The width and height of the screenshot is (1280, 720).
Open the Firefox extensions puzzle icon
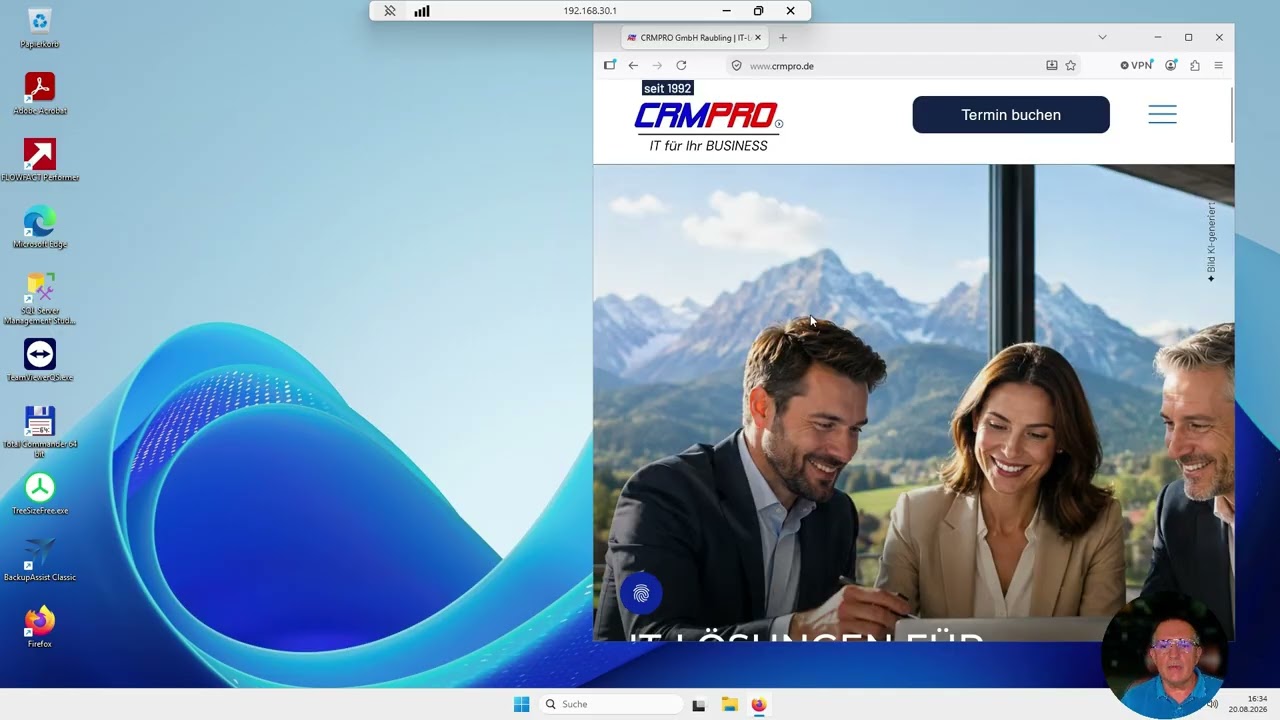pyautogui.click(x=1195, y=66)
